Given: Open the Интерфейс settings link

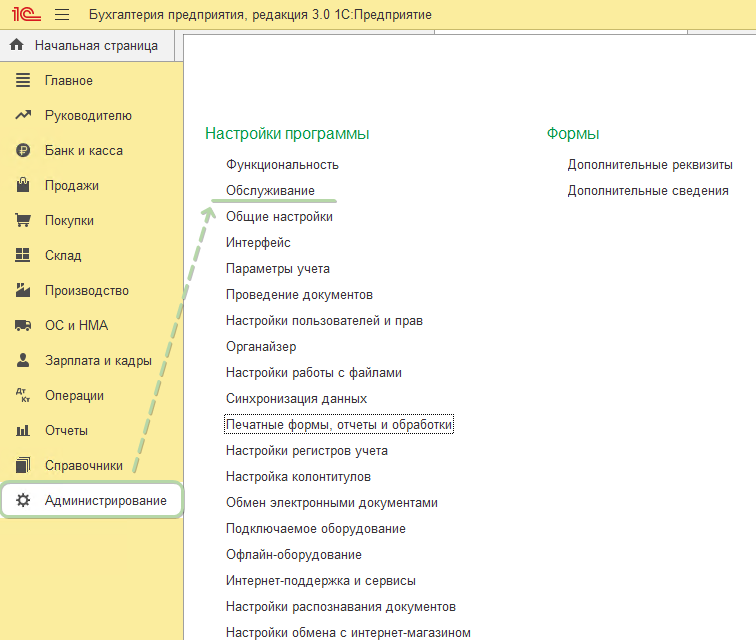Looking at the screenshot, I should (258, 243).
